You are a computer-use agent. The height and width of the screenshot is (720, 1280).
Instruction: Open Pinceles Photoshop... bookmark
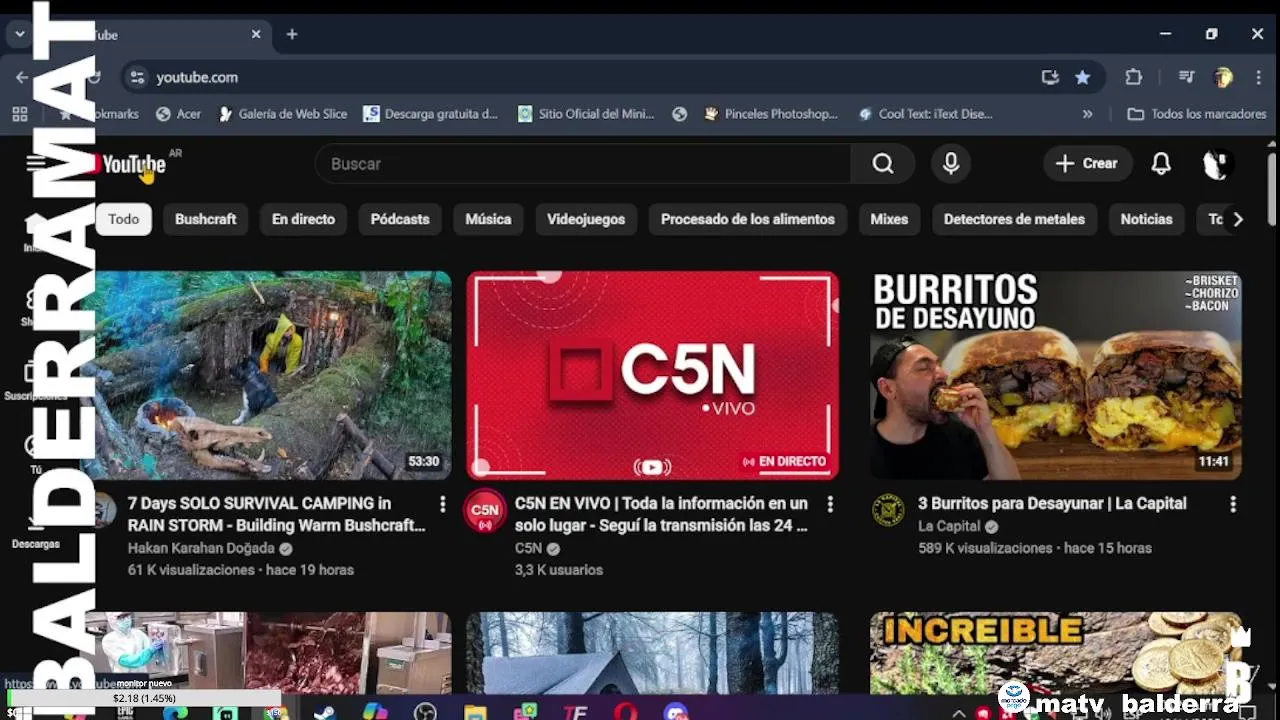771,114
